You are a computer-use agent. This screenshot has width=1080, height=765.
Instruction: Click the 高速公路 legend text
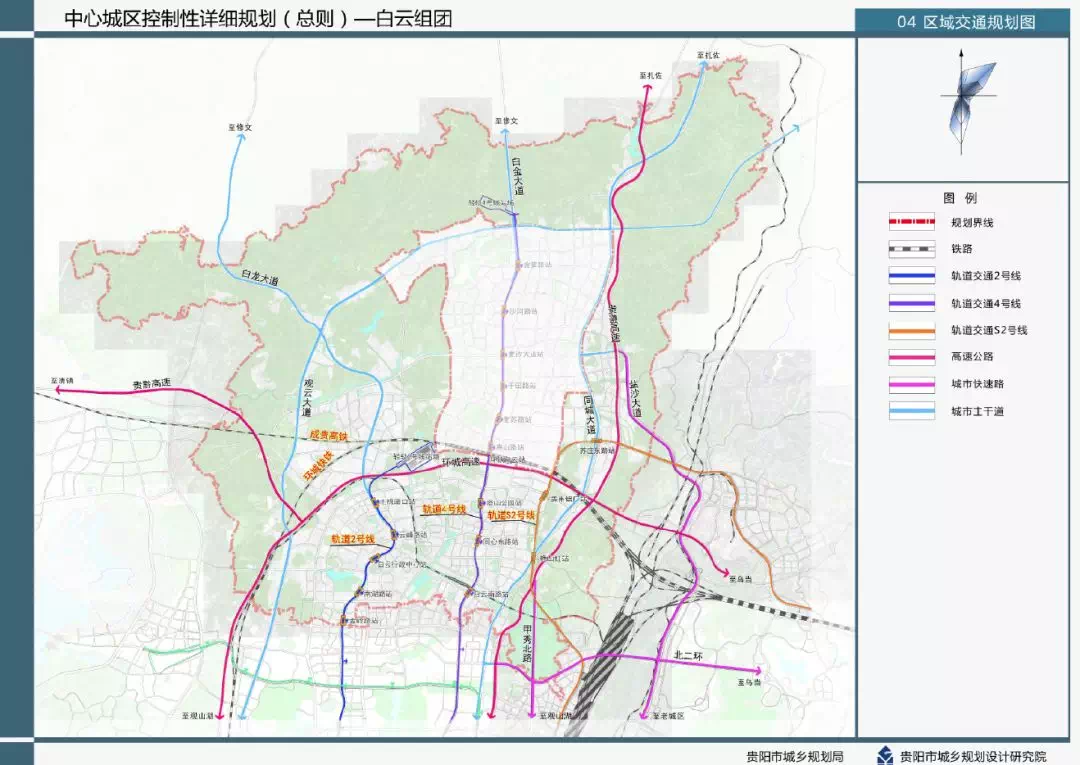coord(972,357)
